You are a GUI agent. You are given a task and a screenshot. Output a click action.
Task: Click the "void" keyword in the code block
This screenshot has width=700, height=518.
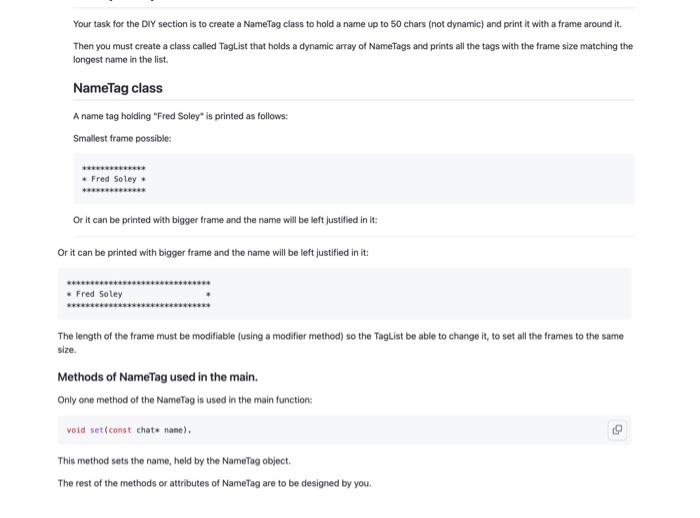[x=76, y=430]
